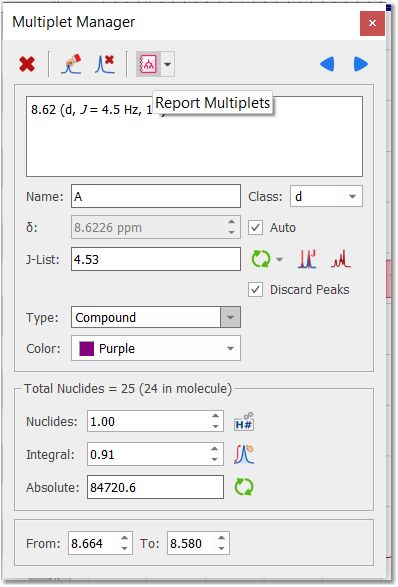
Task: Toggle the Discard Peaks checkbox
Action: tap(255, 290)
